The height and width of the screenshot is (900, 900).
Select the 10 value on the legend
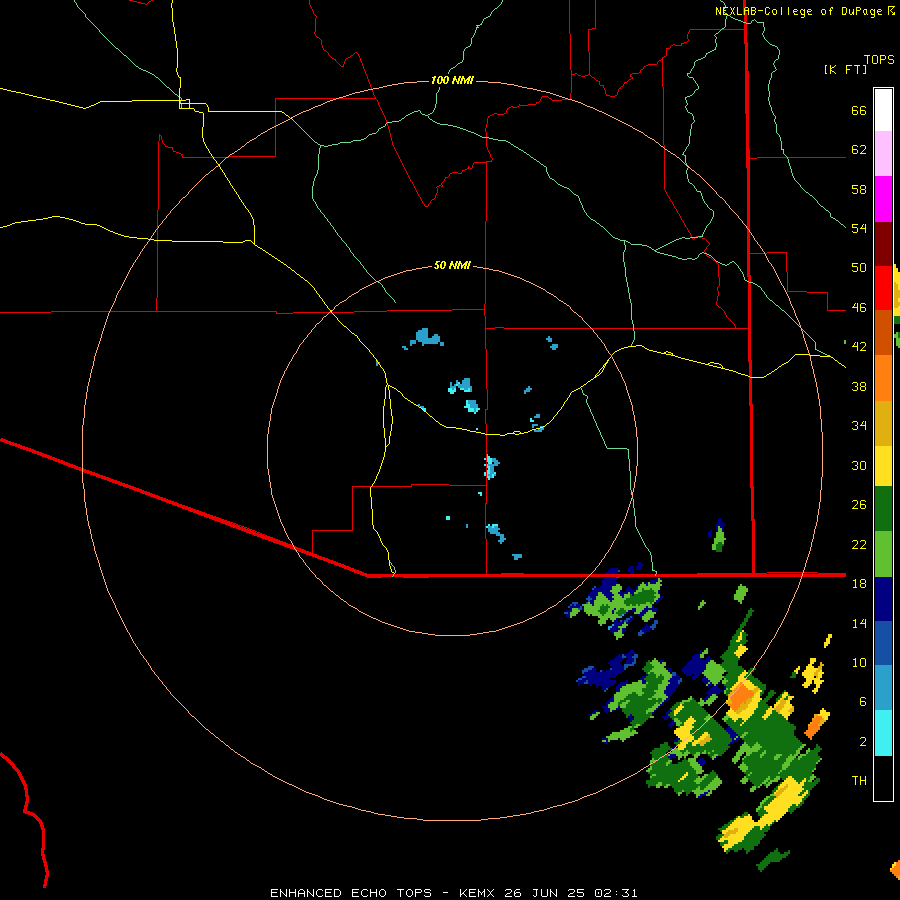point(859,663)
